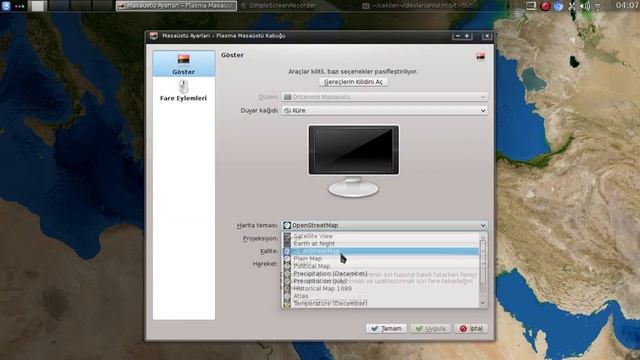Open the application launcher in the panel
The height and width of the screenshot is (360, 640).
6,5
